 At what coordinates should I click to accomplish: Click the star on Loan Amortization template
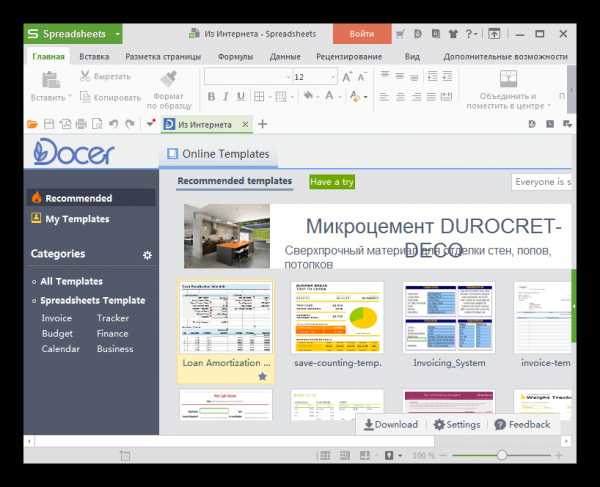click(x=262, y=376)
